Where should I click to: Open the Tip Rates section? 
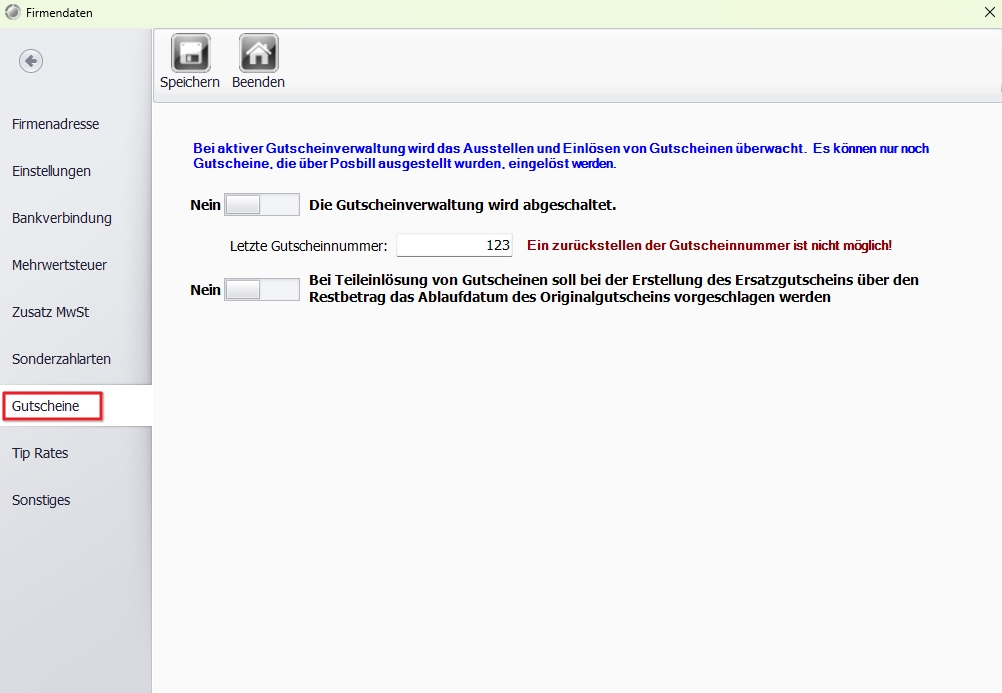40,453
